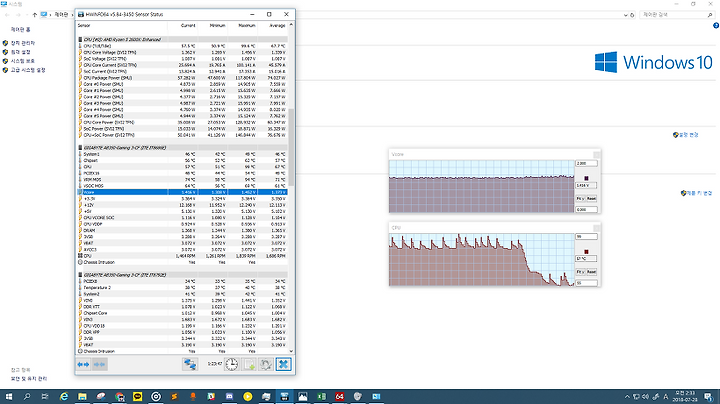Launch Internet Explorer from taskbar

pyautogui.click(x=64, y=397)
